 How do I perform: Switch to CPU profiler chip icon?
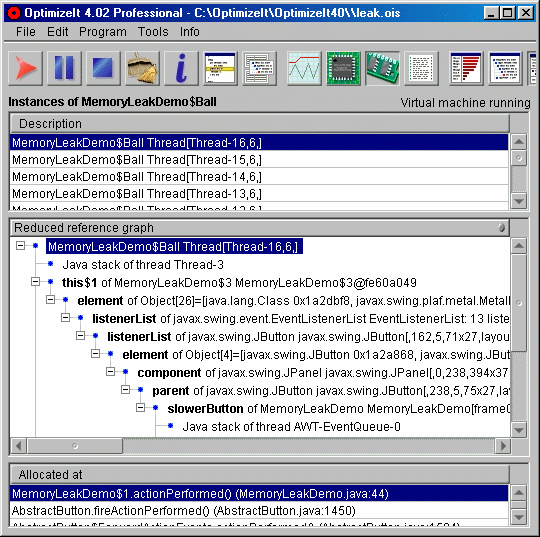pos(343,68)
